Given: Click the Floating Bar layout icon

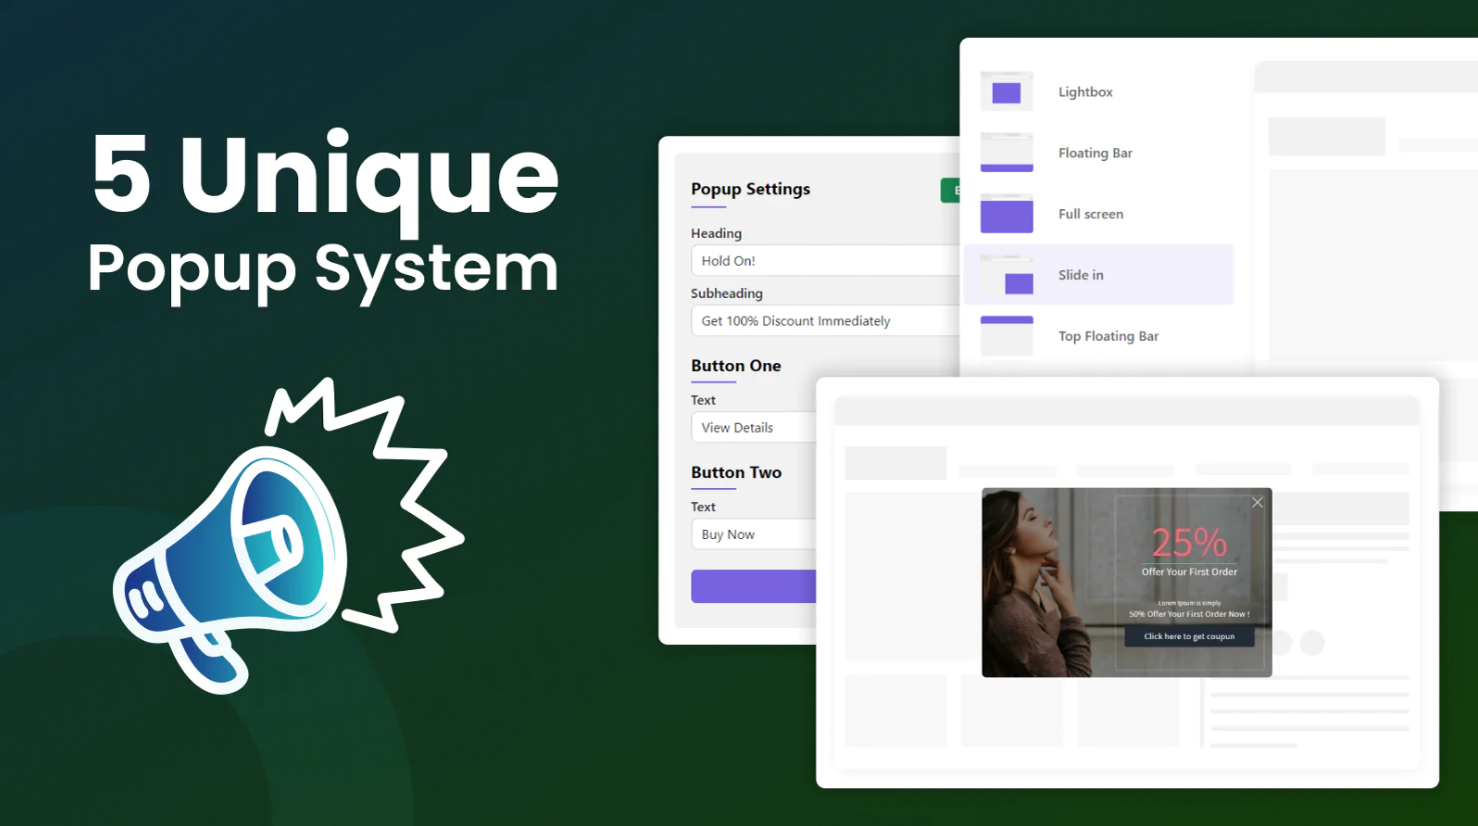Looking at the screenshot, I should [1006, 153].
